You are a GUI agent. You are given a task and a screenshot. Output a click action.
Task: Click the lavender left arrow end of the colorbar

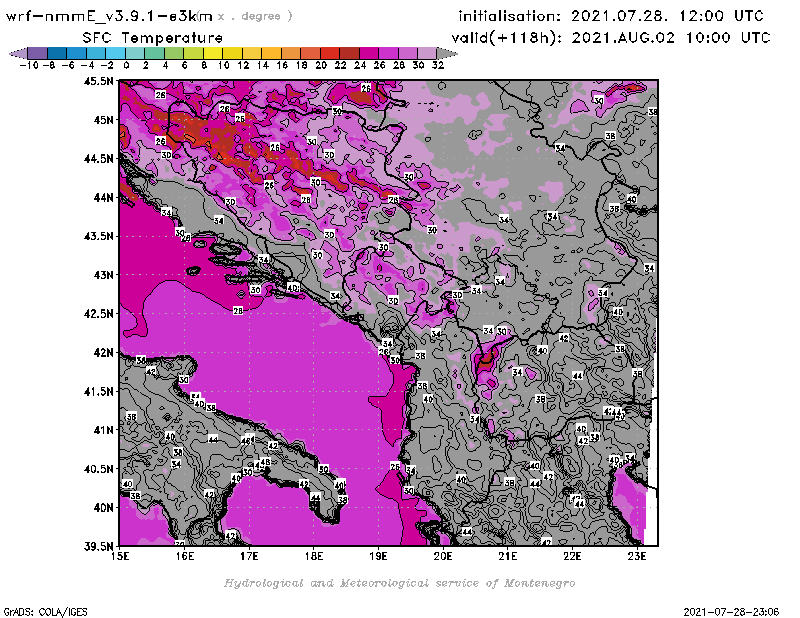(x=19, y=53)
